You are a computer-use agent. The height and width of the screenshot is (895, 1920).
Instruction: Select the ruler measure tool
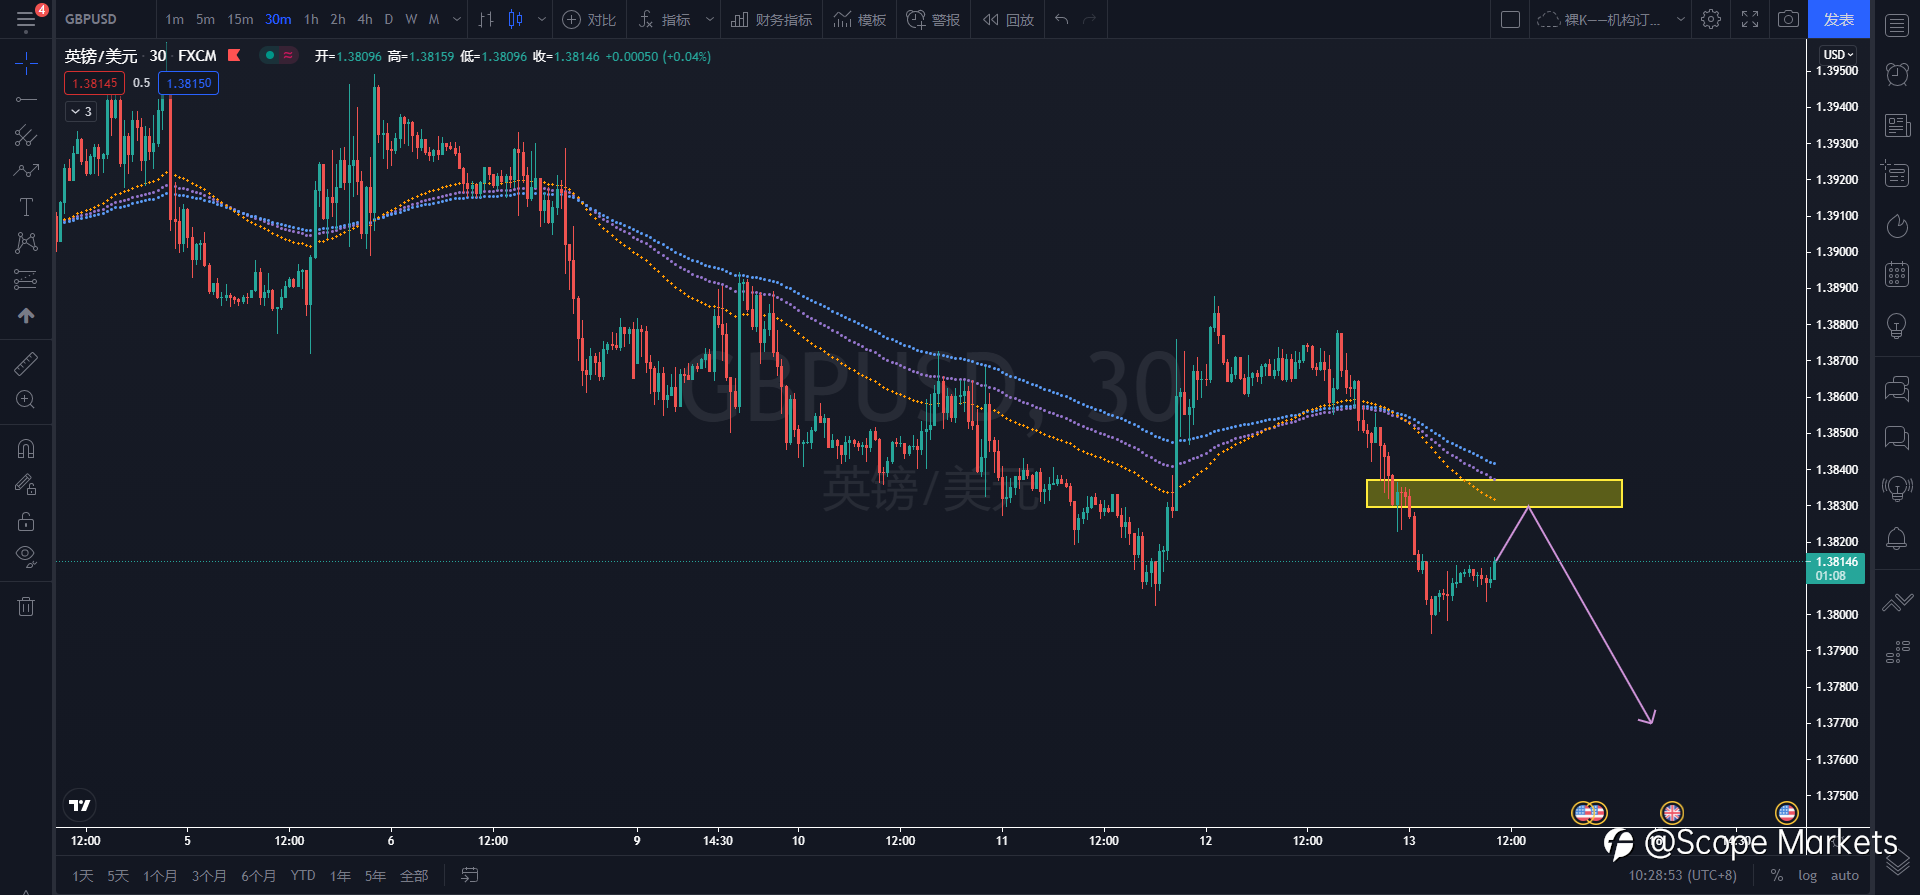click(26, 363)
